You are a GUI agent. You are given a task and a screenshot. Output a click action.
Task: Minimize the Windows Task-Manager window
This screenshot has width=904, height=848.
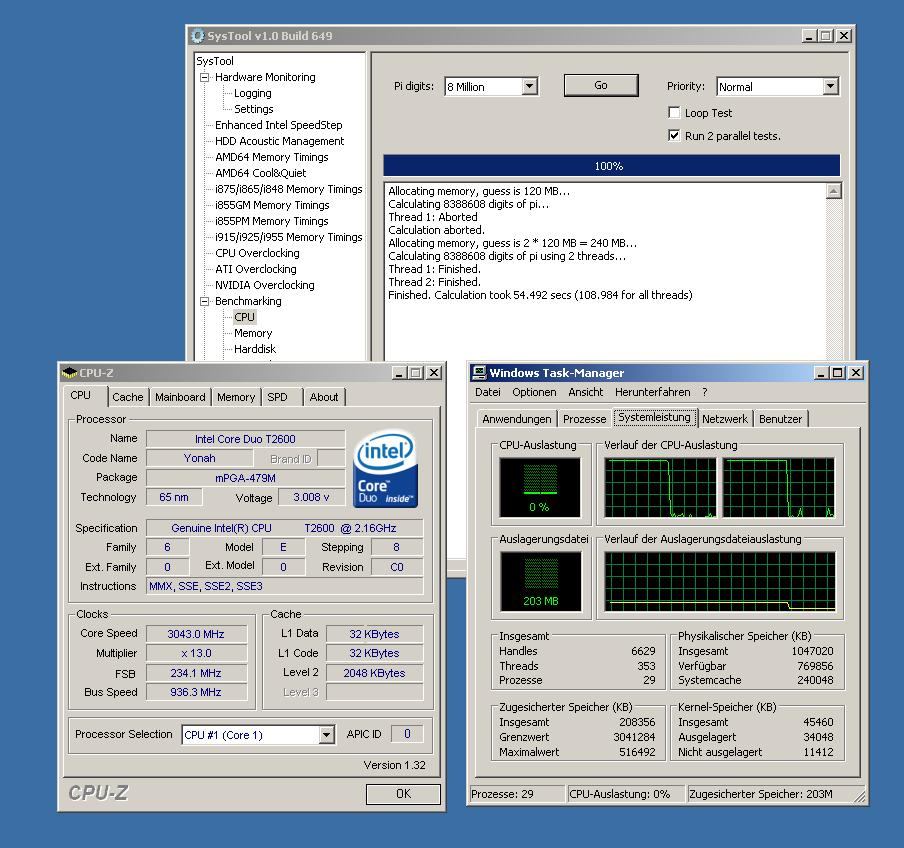tap(822, 373)
